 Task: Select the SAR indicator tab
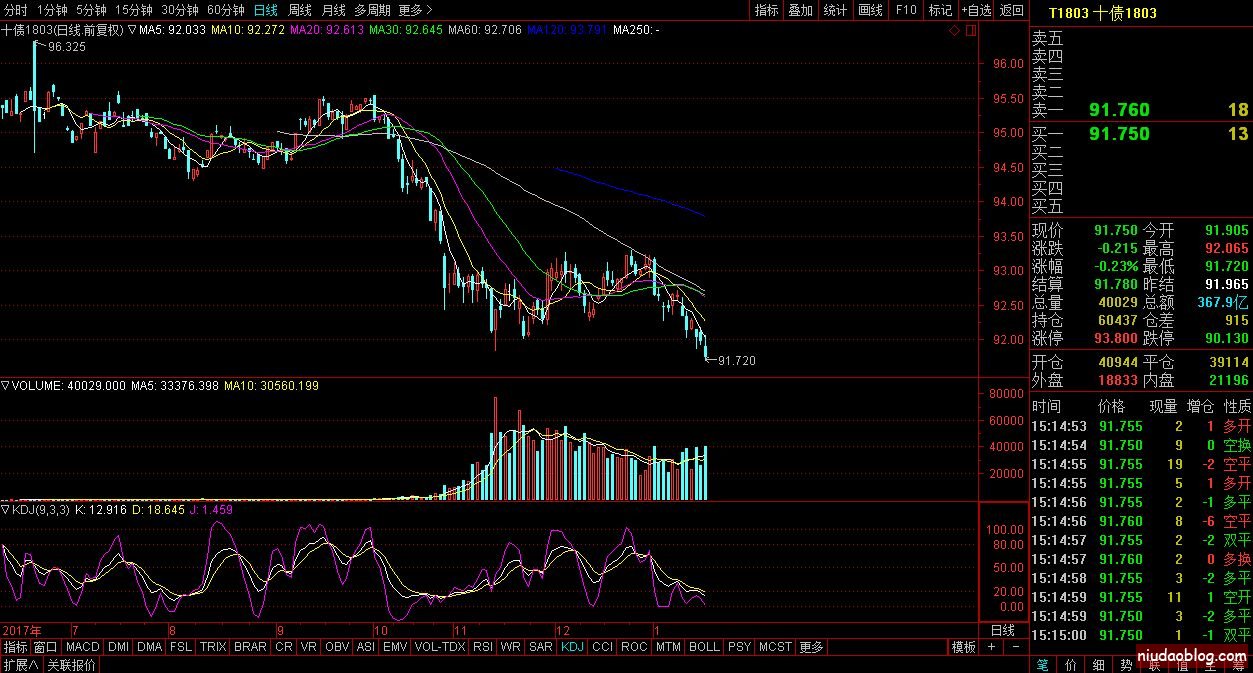(x=541, y=647)
